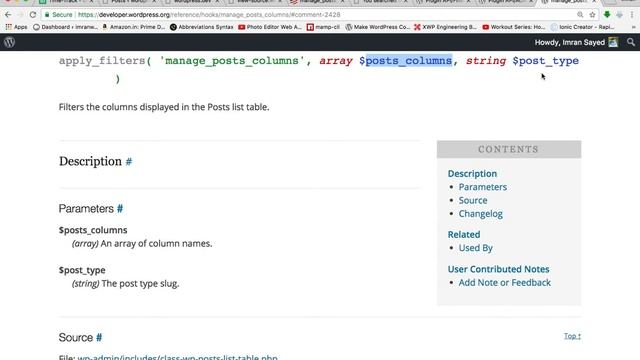Open the admin bar search icon
The width and height of the screenshot is (640, 360).
[631, 42]
